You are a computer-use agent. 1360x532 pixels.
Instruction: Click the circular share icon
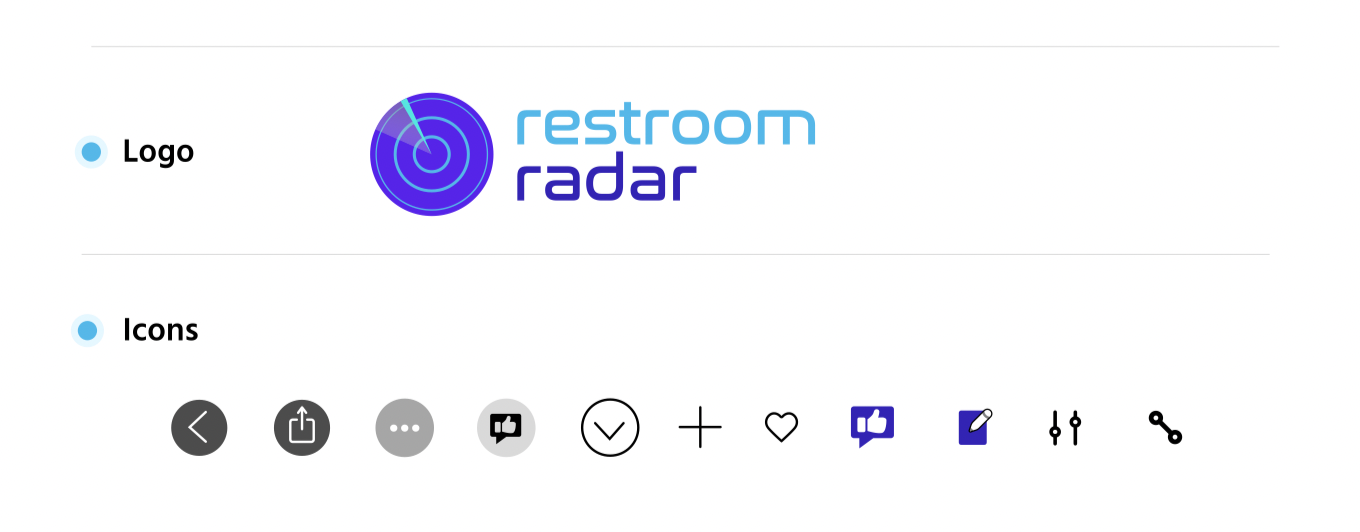tap(302, 428)
